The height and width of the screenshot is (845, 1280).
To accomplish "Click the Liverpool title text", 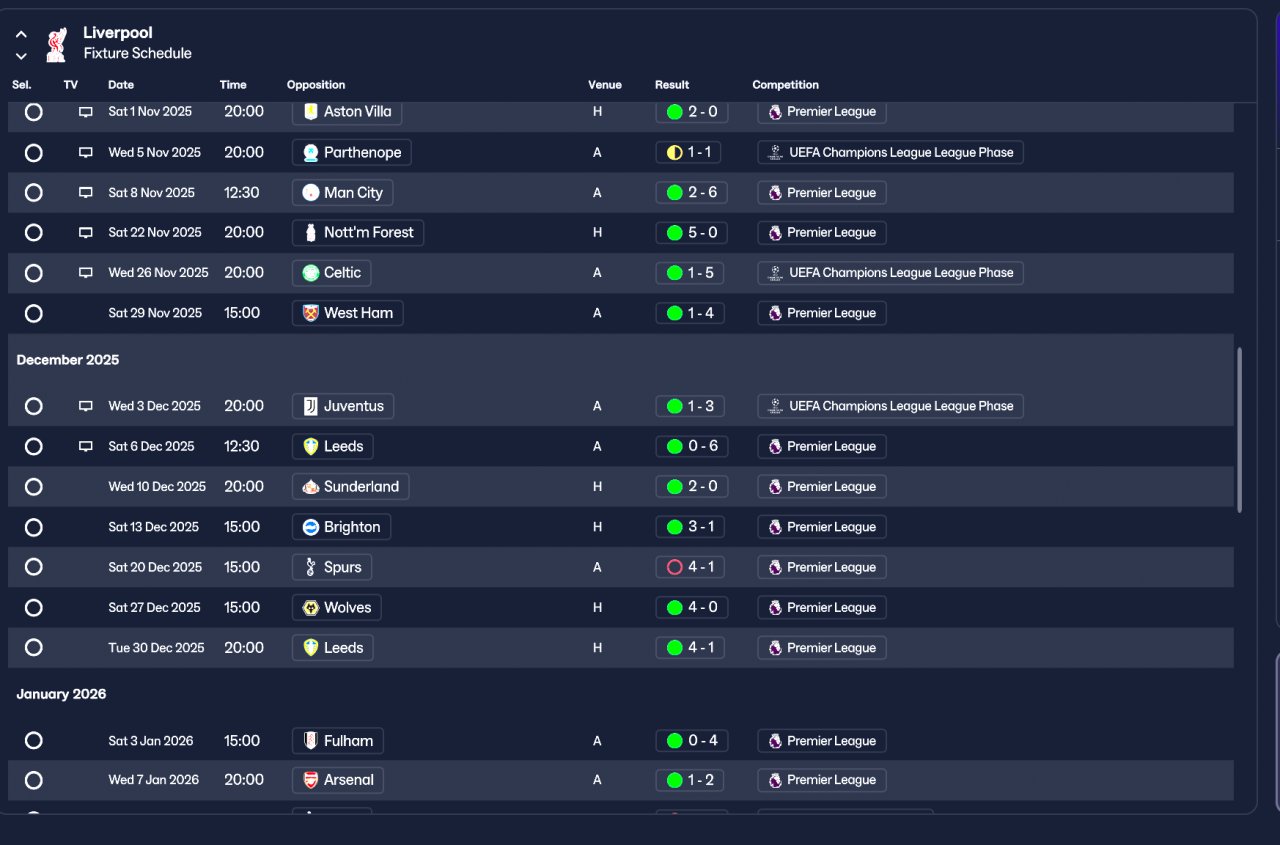I will [x=118, y=33].
